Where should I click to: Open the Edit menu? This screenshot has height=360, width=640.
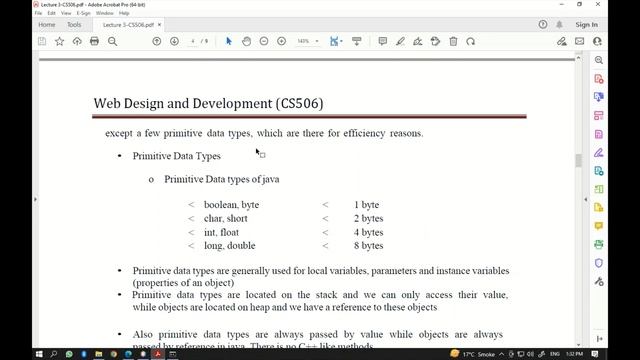(51, 13)
